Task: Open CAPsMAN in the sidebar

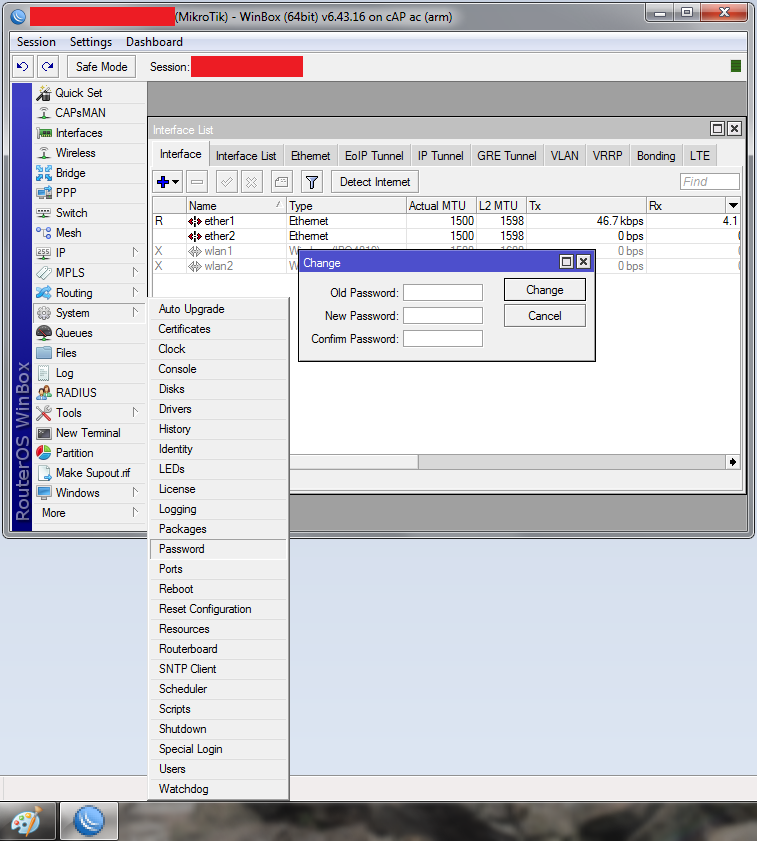Action: point(89,113)
